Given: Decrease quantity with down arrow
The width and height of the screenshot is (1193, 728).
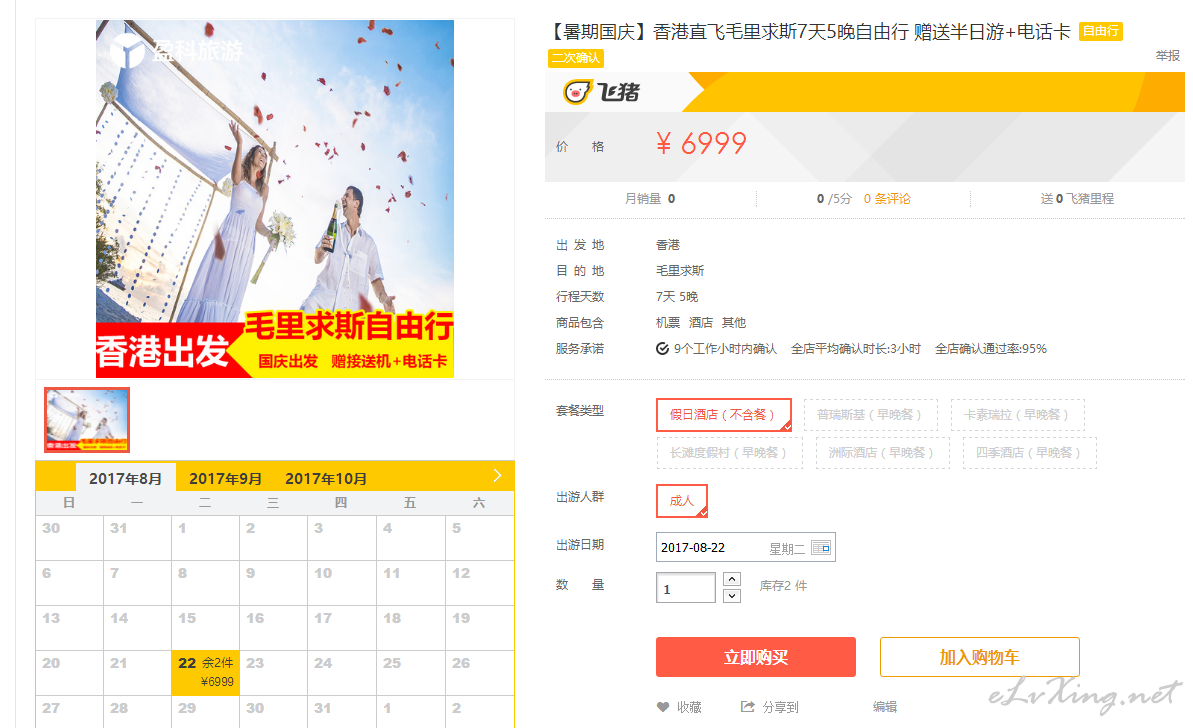Looking at the screenshot, I should [732, 596].
